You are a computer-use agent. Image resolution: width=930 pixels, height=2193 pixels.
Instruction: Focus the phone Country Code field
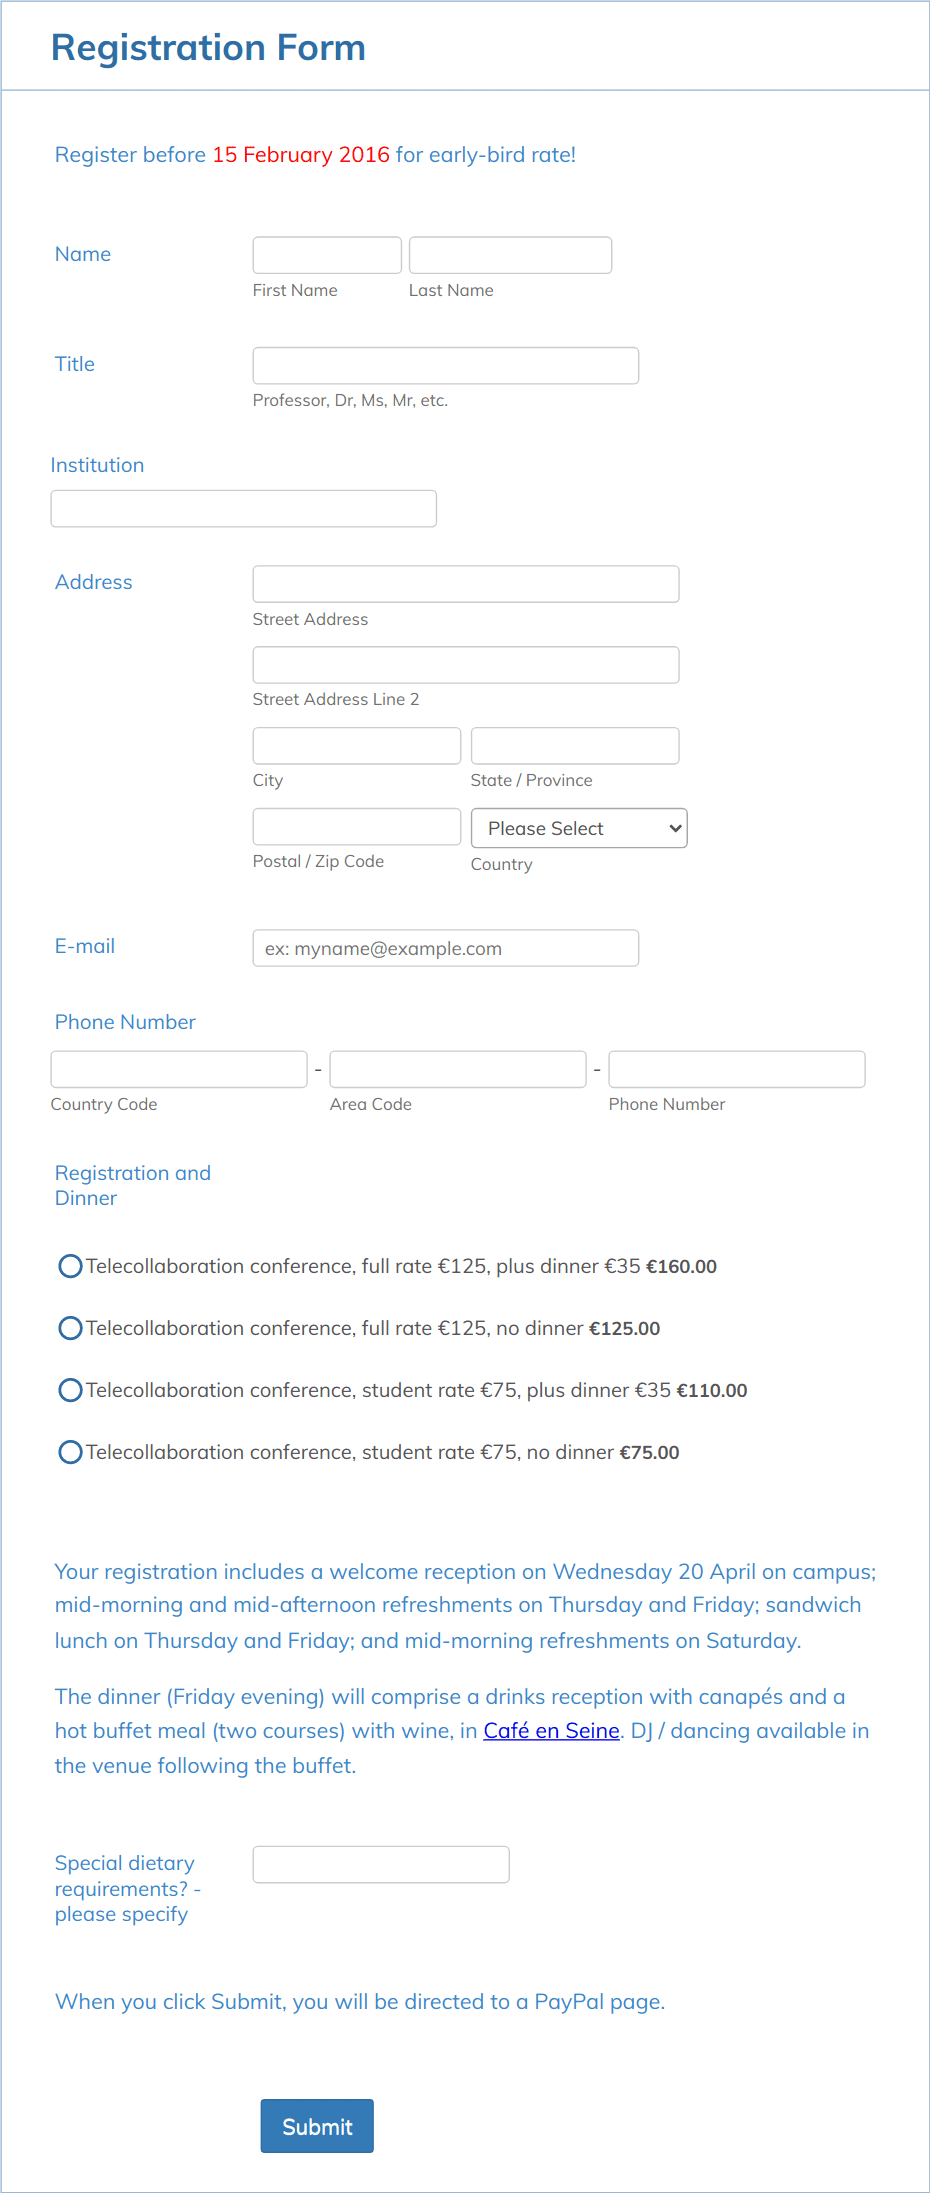coord(178,1069)
